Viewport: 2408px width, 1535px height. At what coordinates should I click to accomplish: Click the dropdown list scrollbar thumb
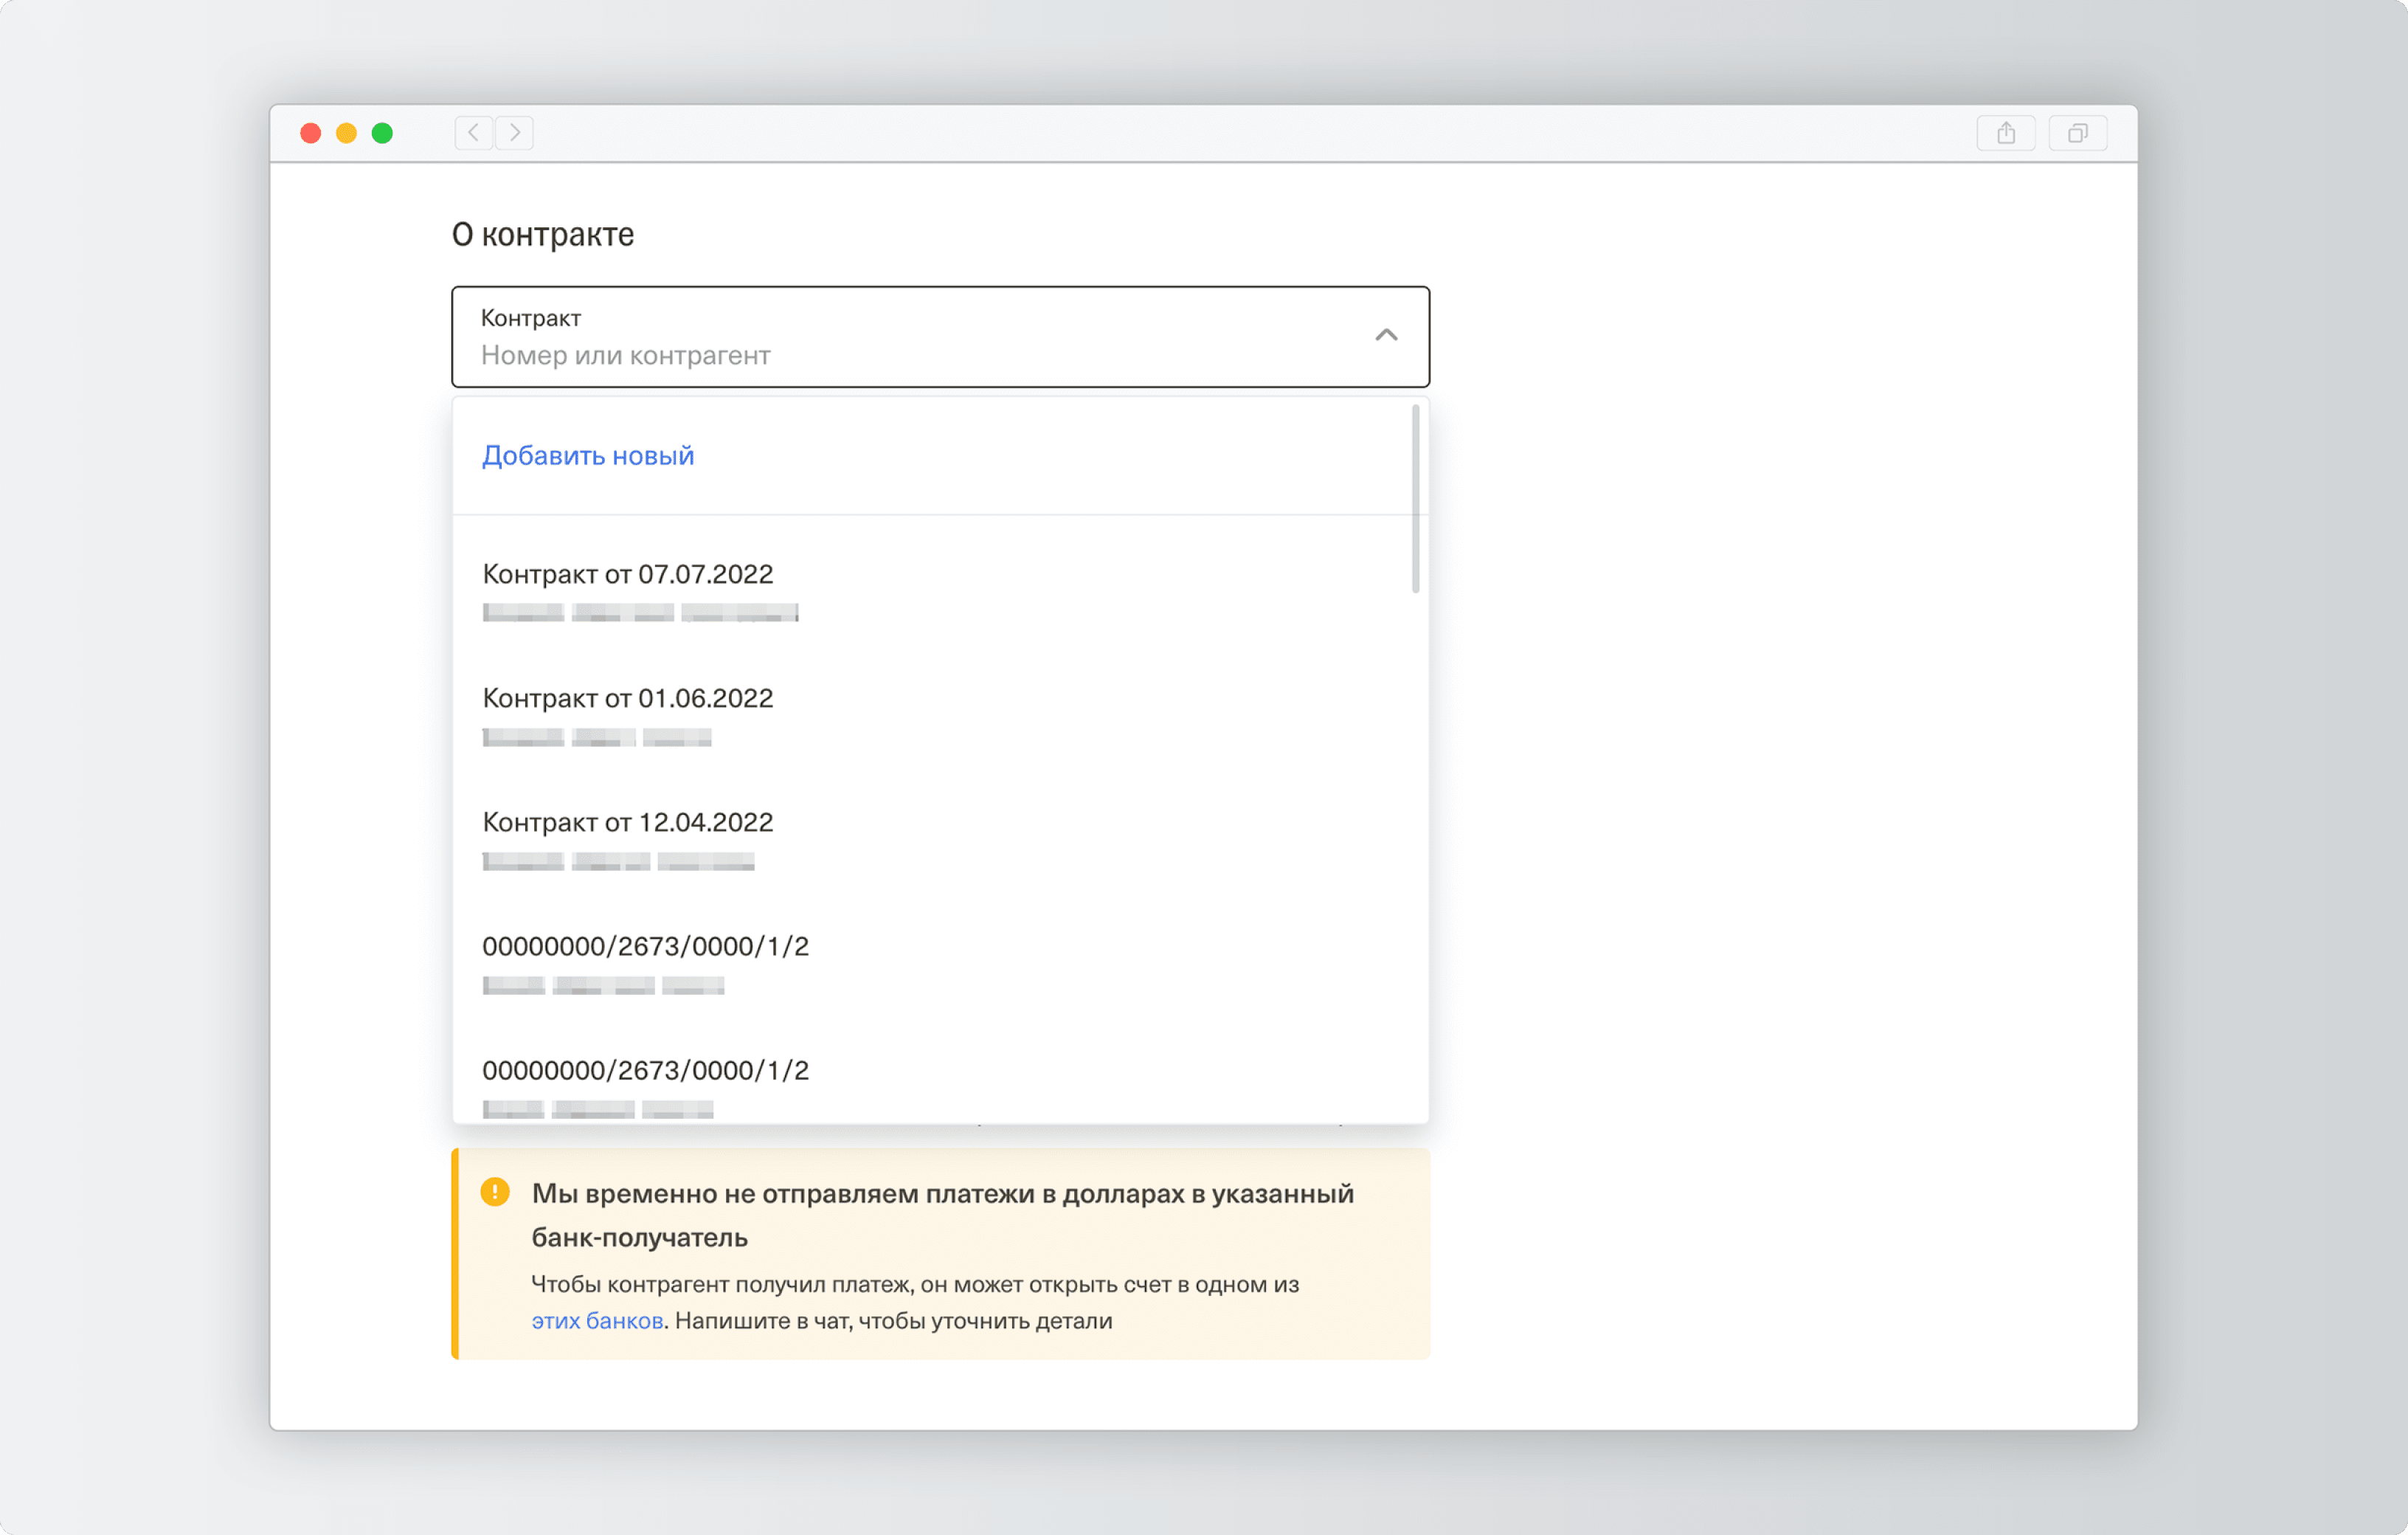coord(1415,498)
